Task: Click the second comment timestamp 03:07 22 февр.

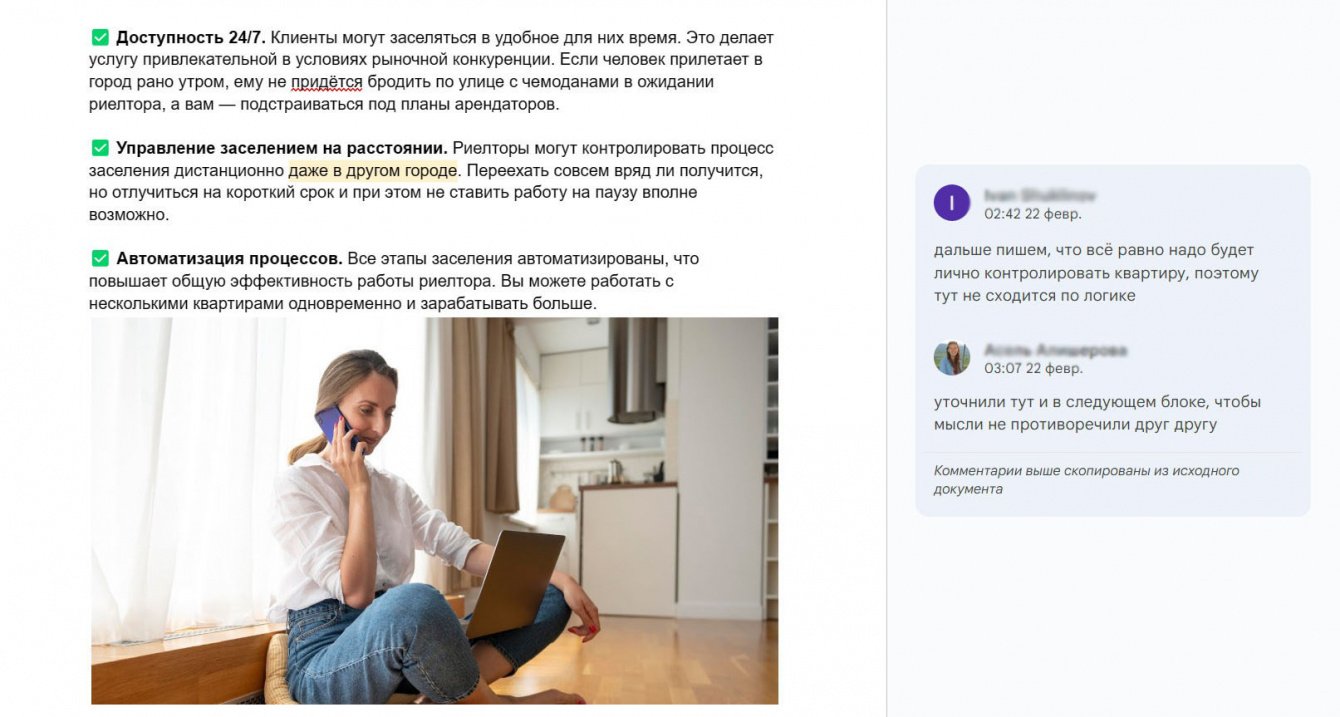Action: coord(1033,369)
